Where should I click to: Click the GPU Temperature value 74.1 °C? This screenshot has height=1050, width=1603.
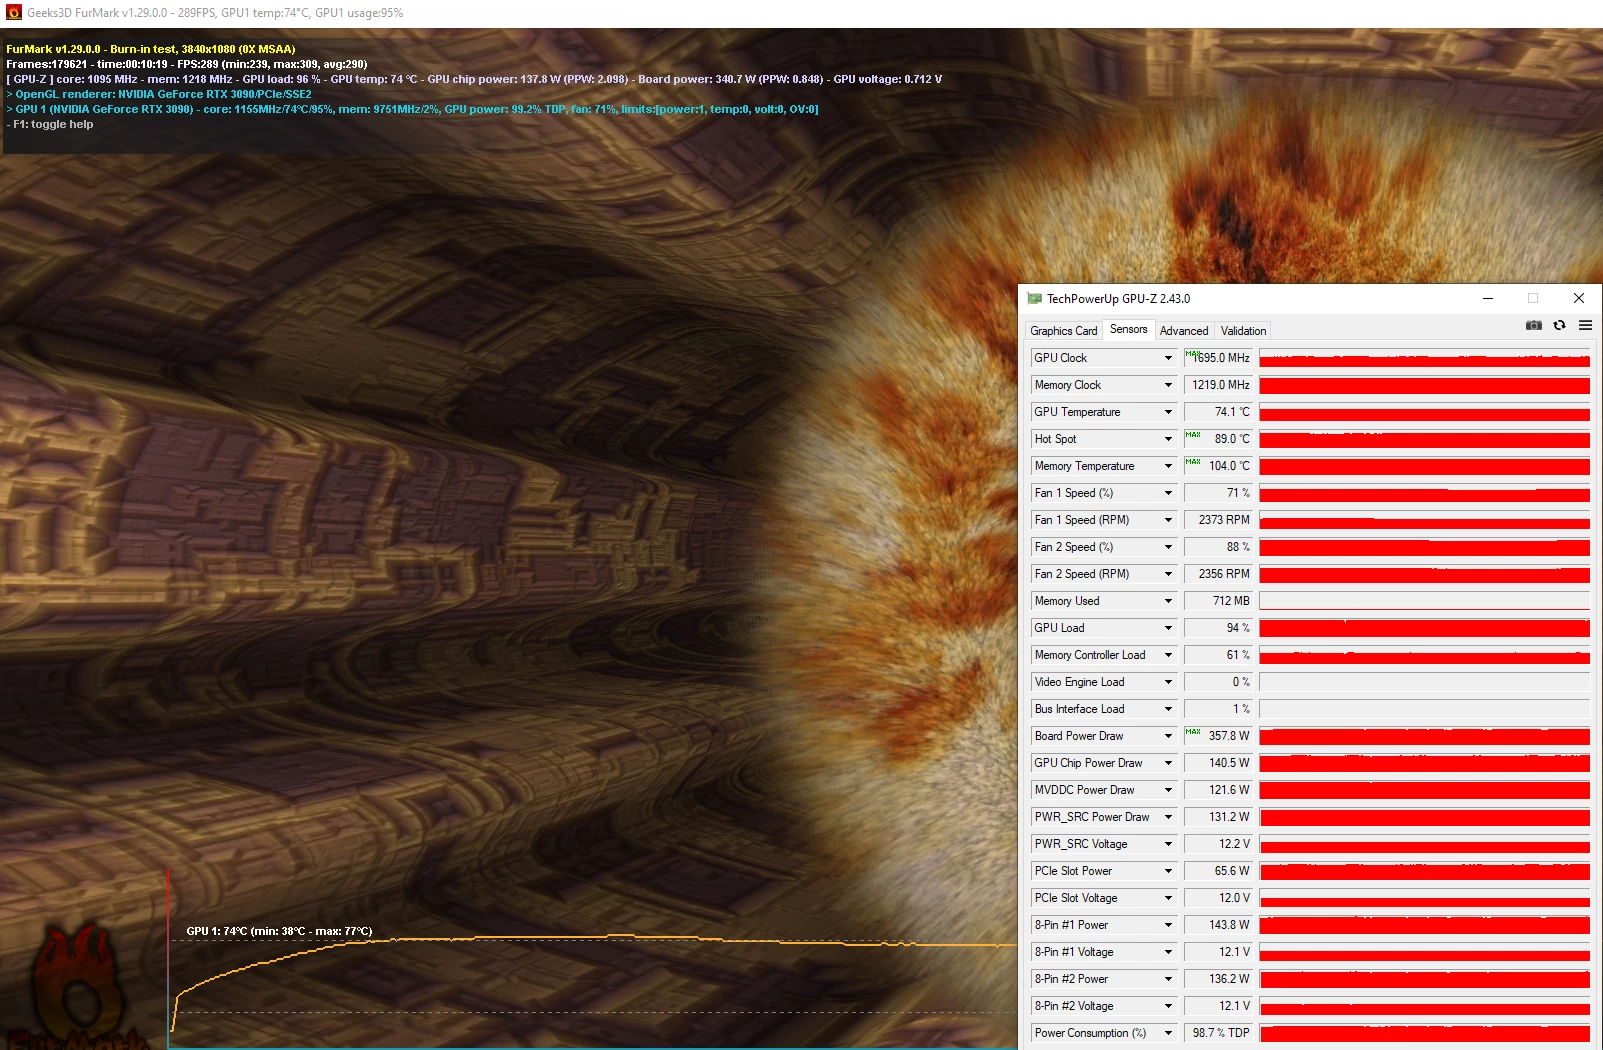[1218, 412]
